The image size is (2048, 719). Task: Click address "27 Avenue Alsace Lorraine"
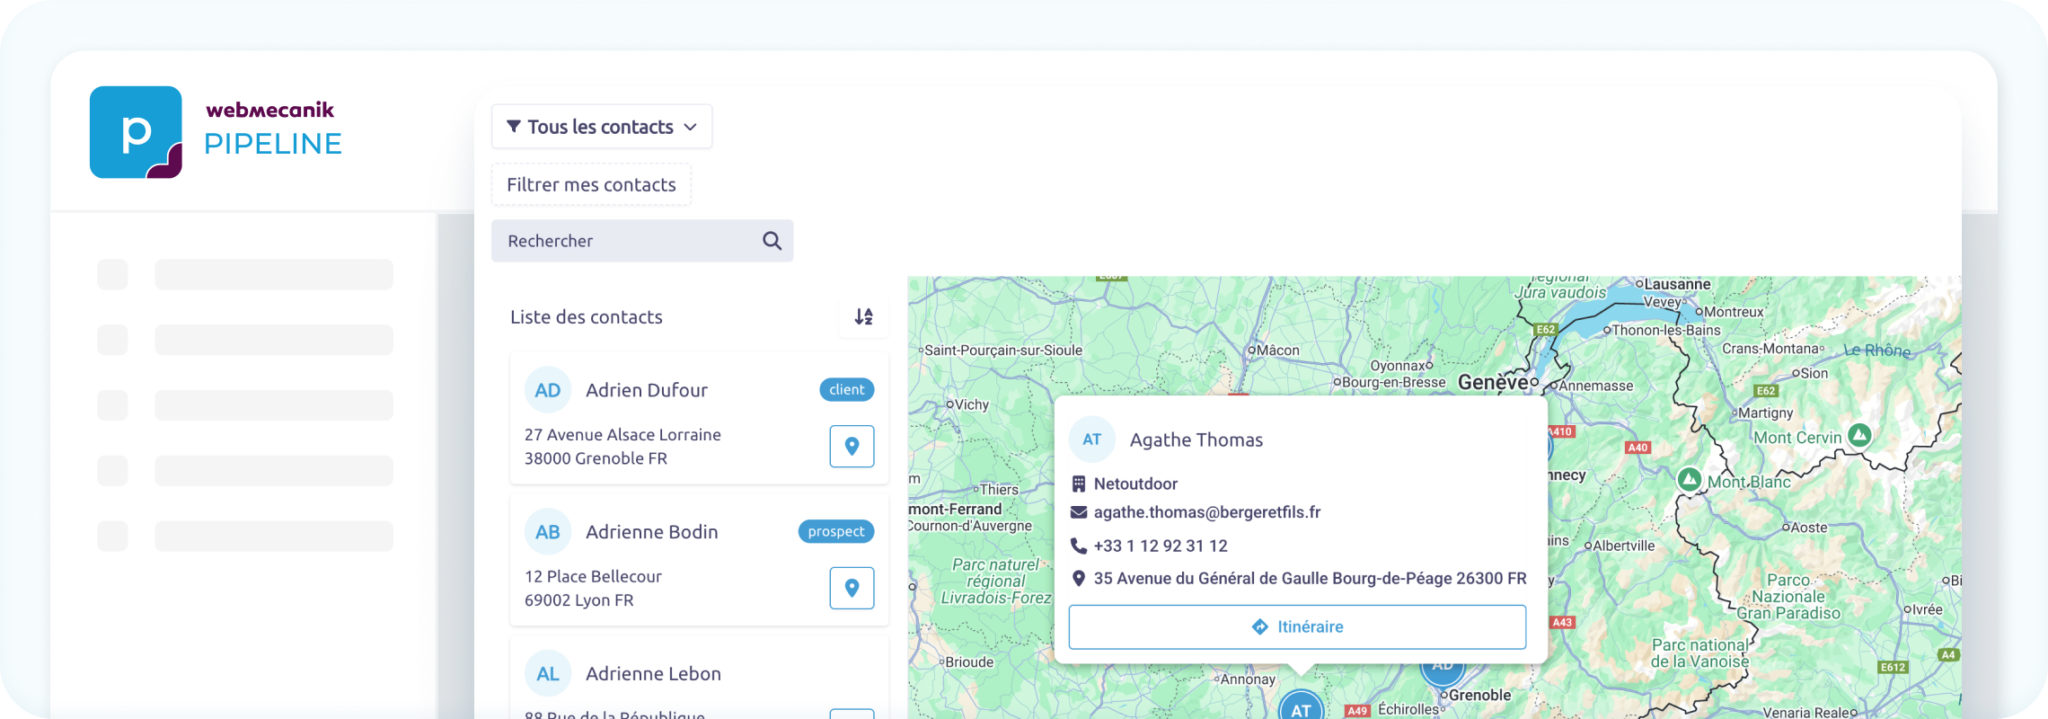(x=623, y=435)
